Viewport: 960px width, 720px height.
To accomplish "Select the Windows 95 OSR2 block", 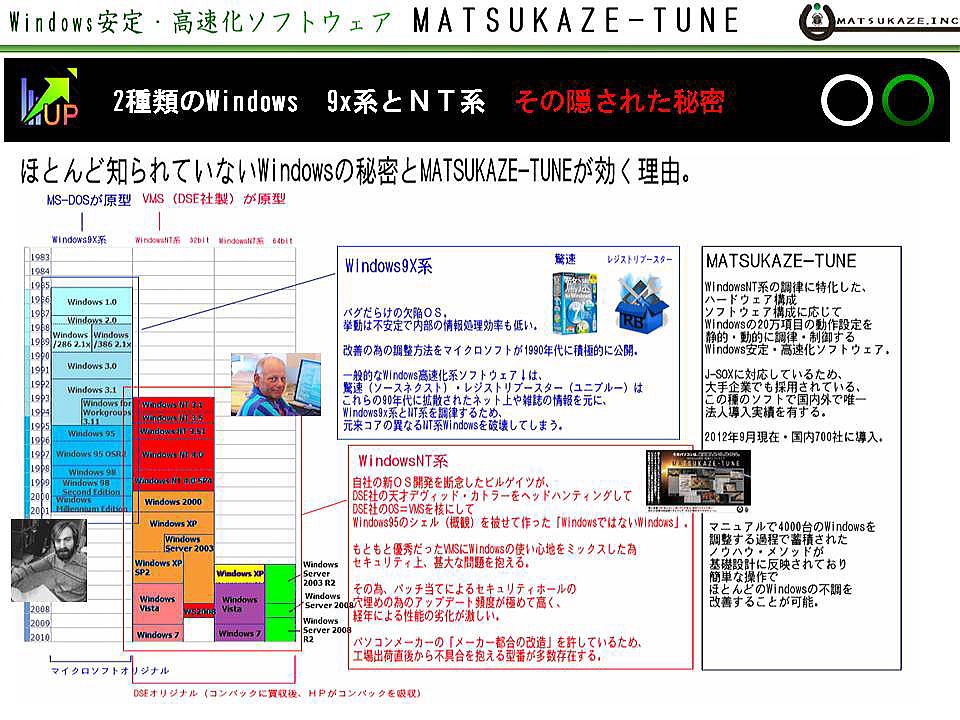I will click(92, 454).
